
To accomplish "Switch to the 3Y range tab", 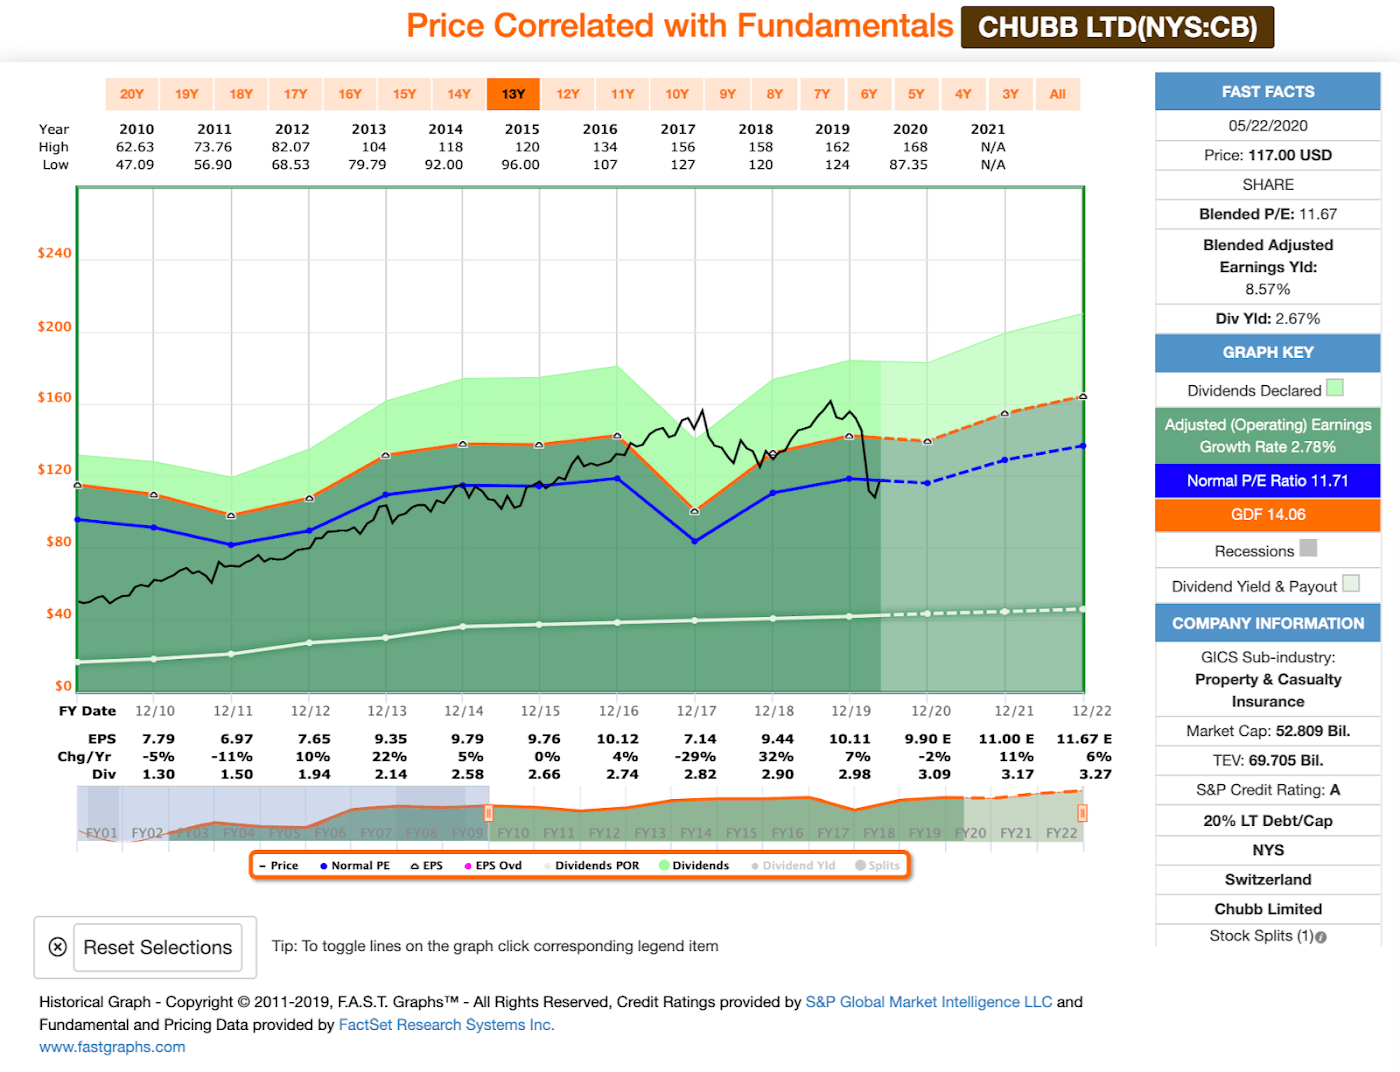I will click(1011, 94).
